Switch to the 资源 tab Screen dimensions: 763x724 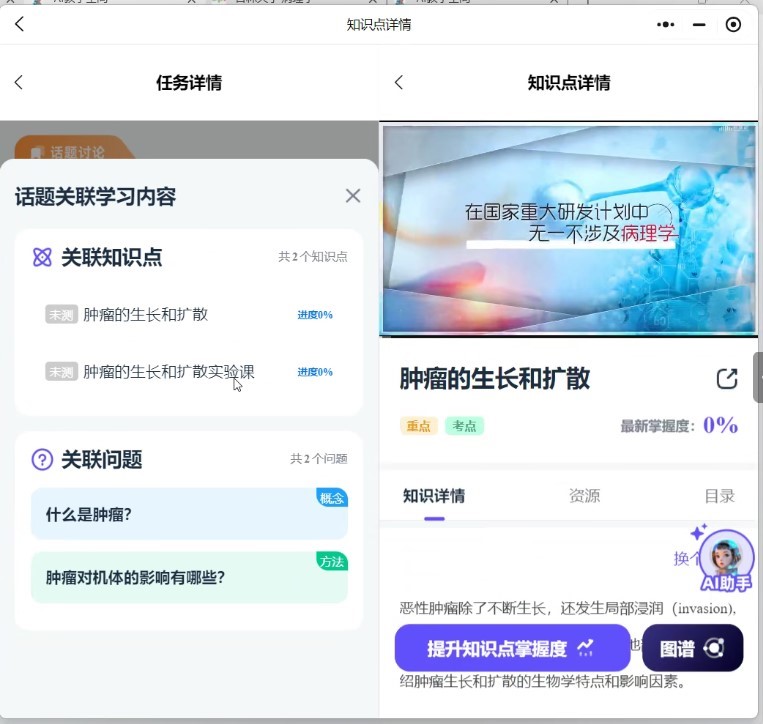584,496
